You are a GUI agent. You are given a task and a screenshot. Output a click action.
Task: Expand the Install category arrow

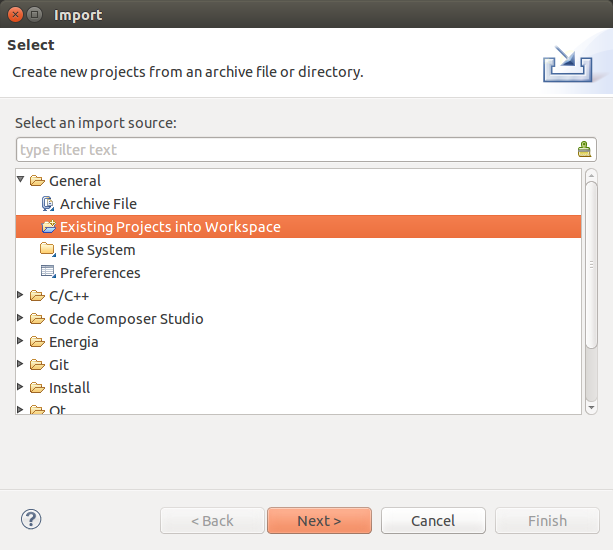coord(22,388)
